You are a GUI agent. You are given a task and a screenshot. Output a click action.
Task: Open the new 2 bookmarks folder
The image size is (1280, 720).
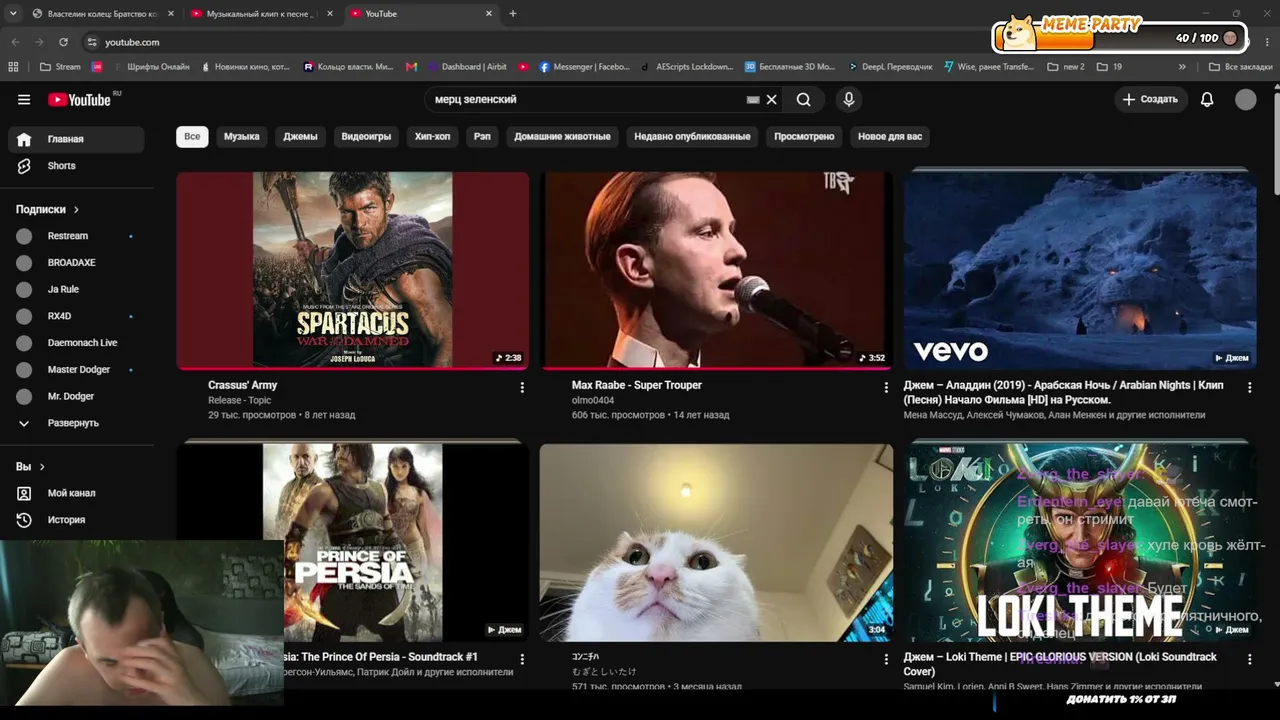pyautogui.click(x=1066, y=67)
